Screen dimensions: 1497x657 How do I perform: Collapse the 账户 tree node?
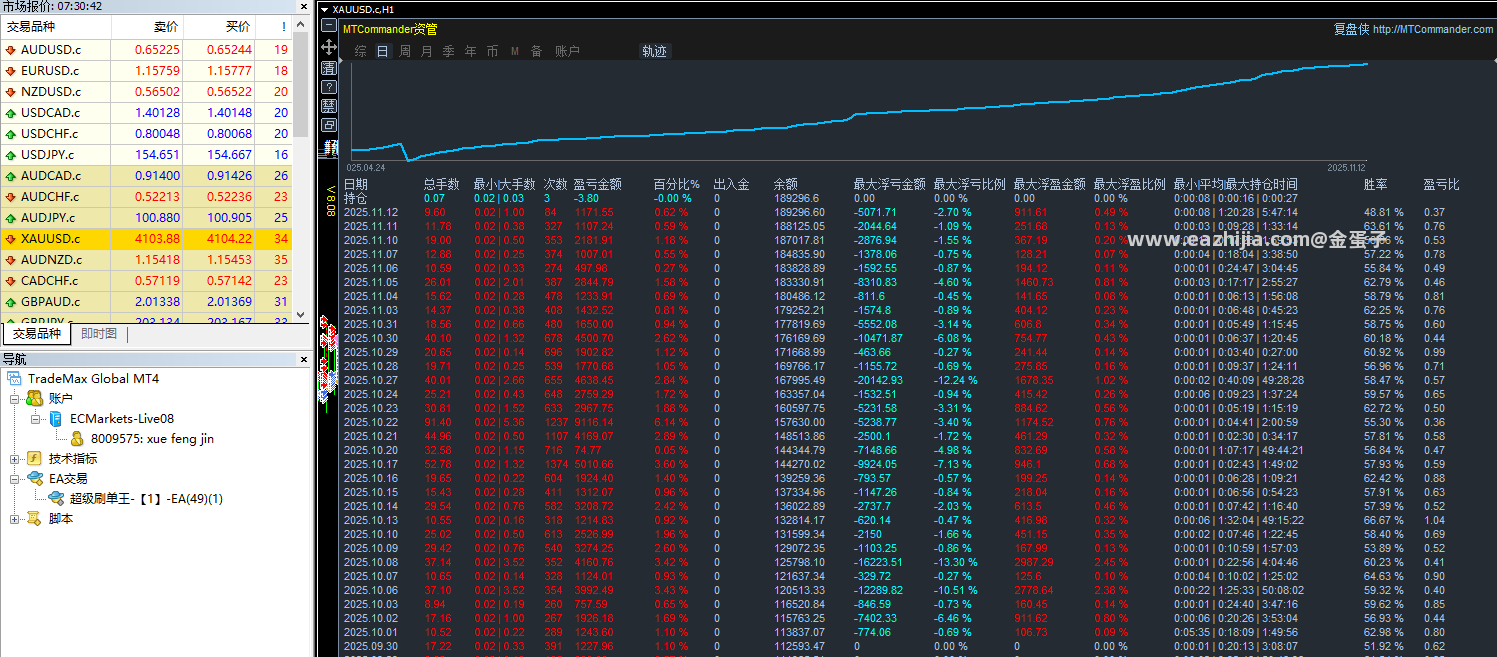[x=15, y=399]
